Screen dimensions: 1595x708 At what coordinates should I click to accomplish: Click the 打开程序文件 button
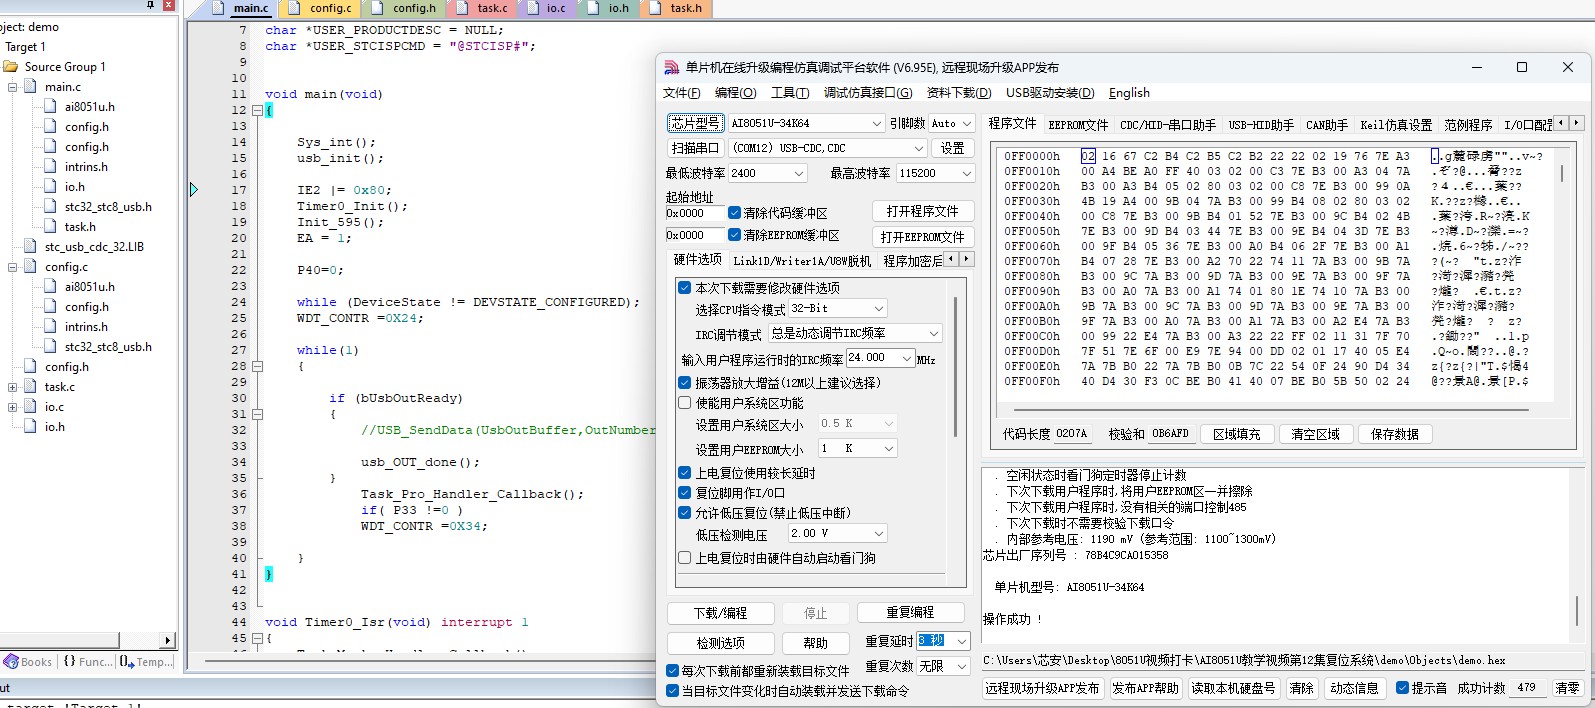tap(922, 211)
